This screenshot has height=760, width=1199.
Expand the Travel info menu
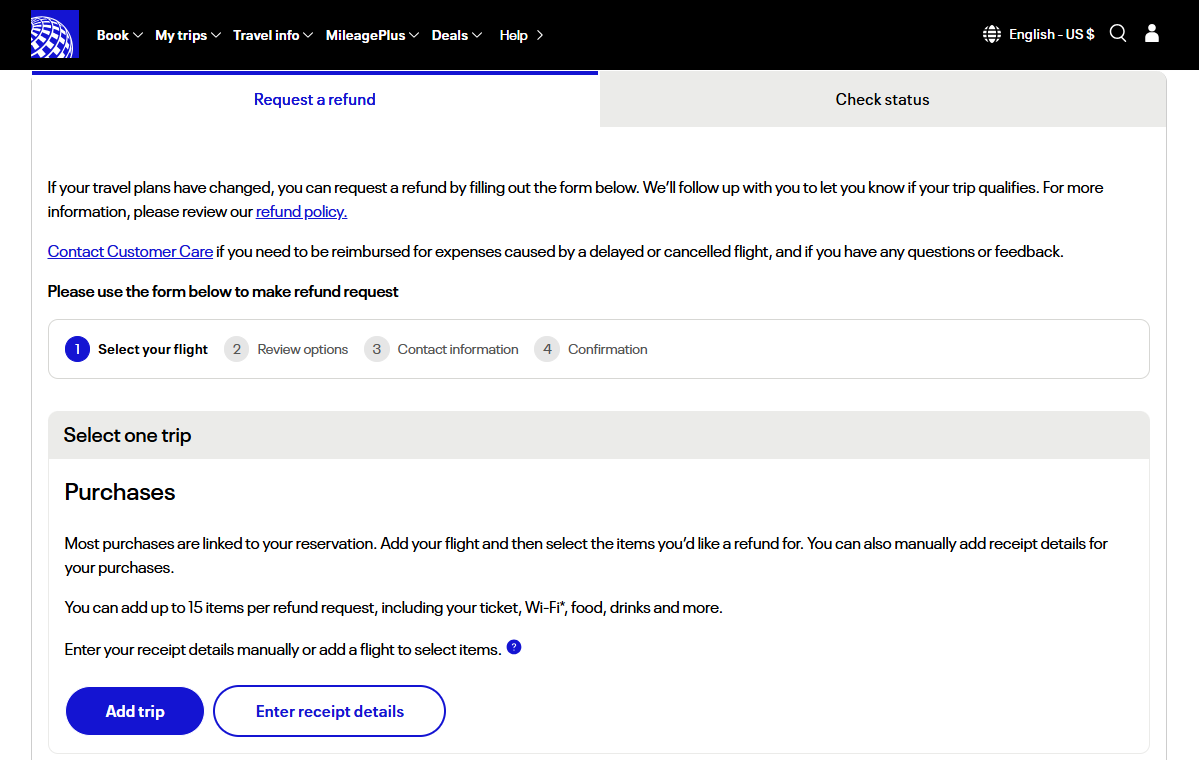point(273,35)
